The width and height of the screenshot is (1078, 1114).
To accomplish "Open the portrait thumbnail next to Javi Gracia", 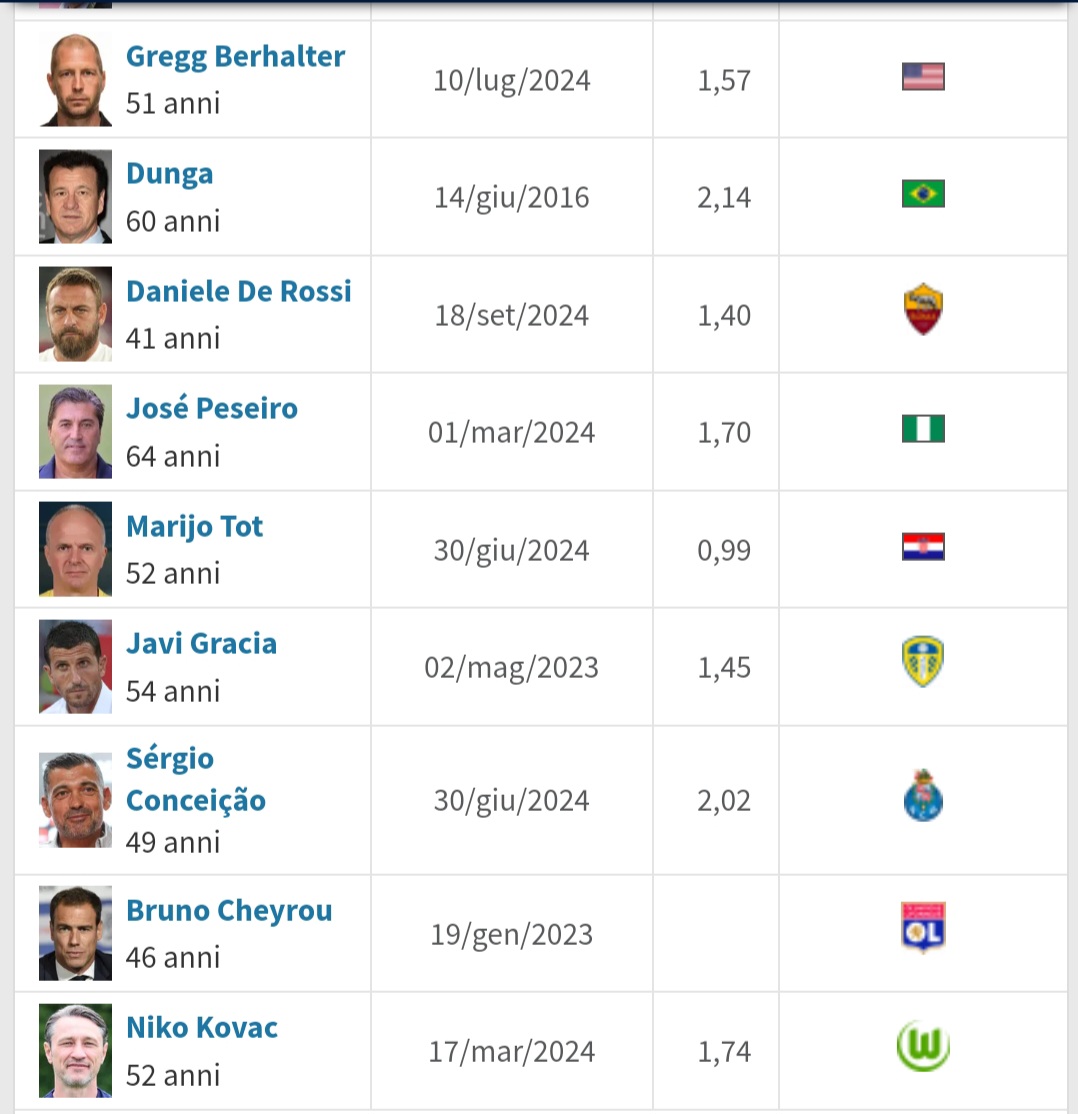I will tap(75, 667).
